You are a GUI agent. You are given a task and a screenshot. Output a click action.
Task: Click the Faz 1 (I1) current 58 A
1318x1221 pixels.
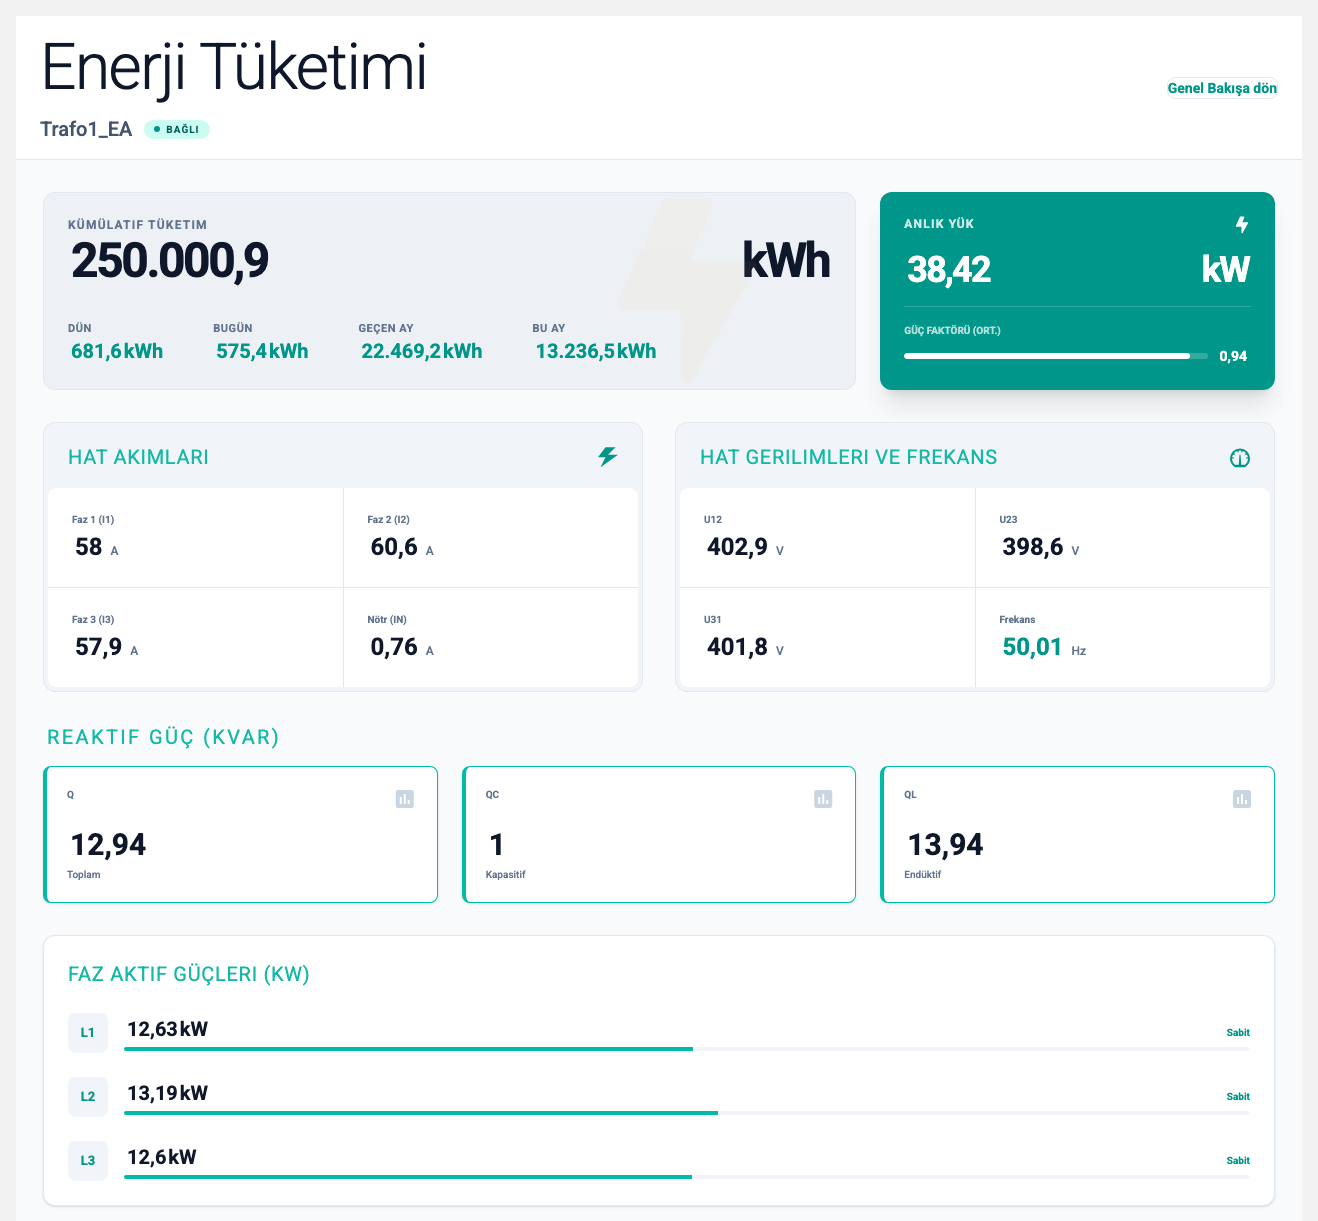tap(97, 547)
